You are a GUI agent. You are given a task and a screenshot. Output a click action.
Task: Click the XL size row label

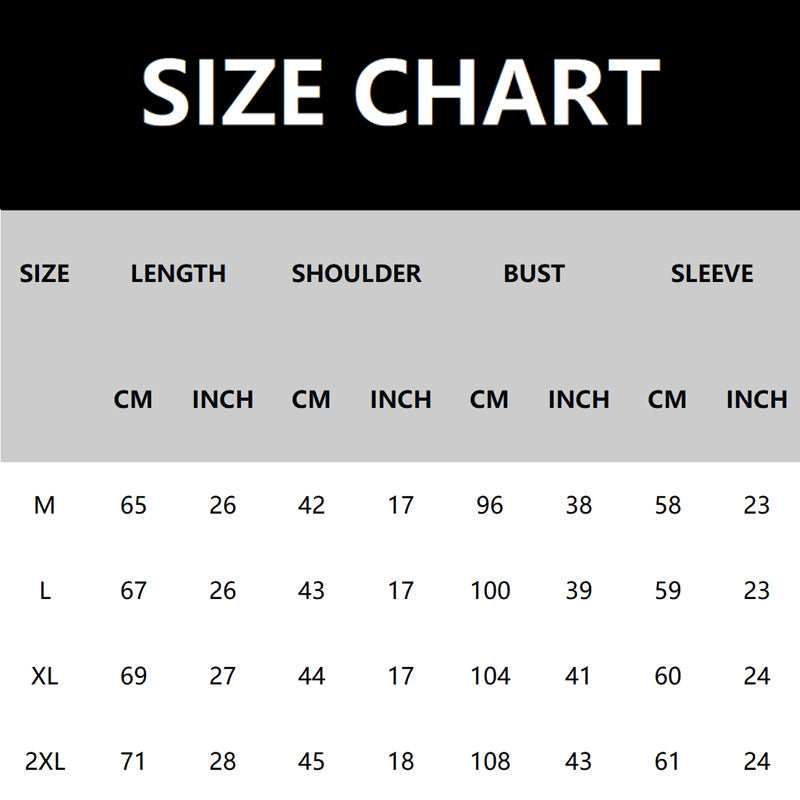[45, 676]
